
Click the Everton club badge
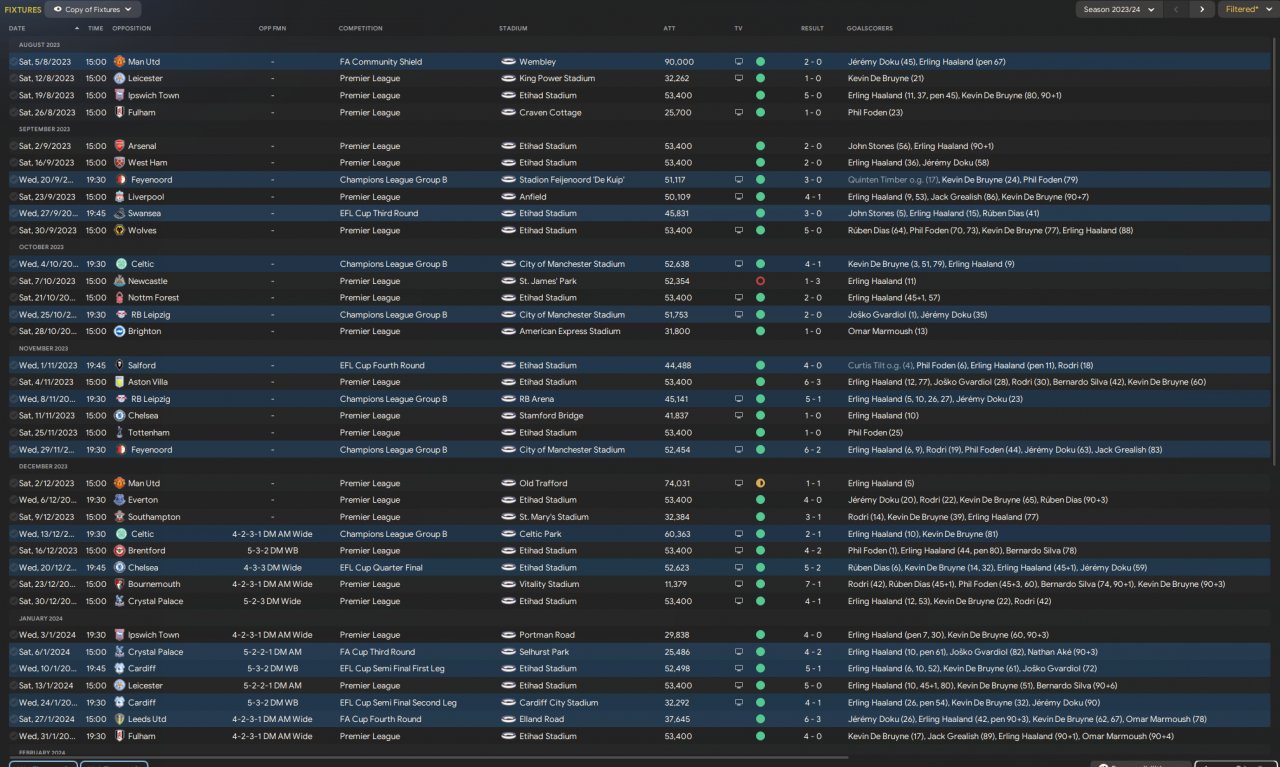[x=119, y=500]
